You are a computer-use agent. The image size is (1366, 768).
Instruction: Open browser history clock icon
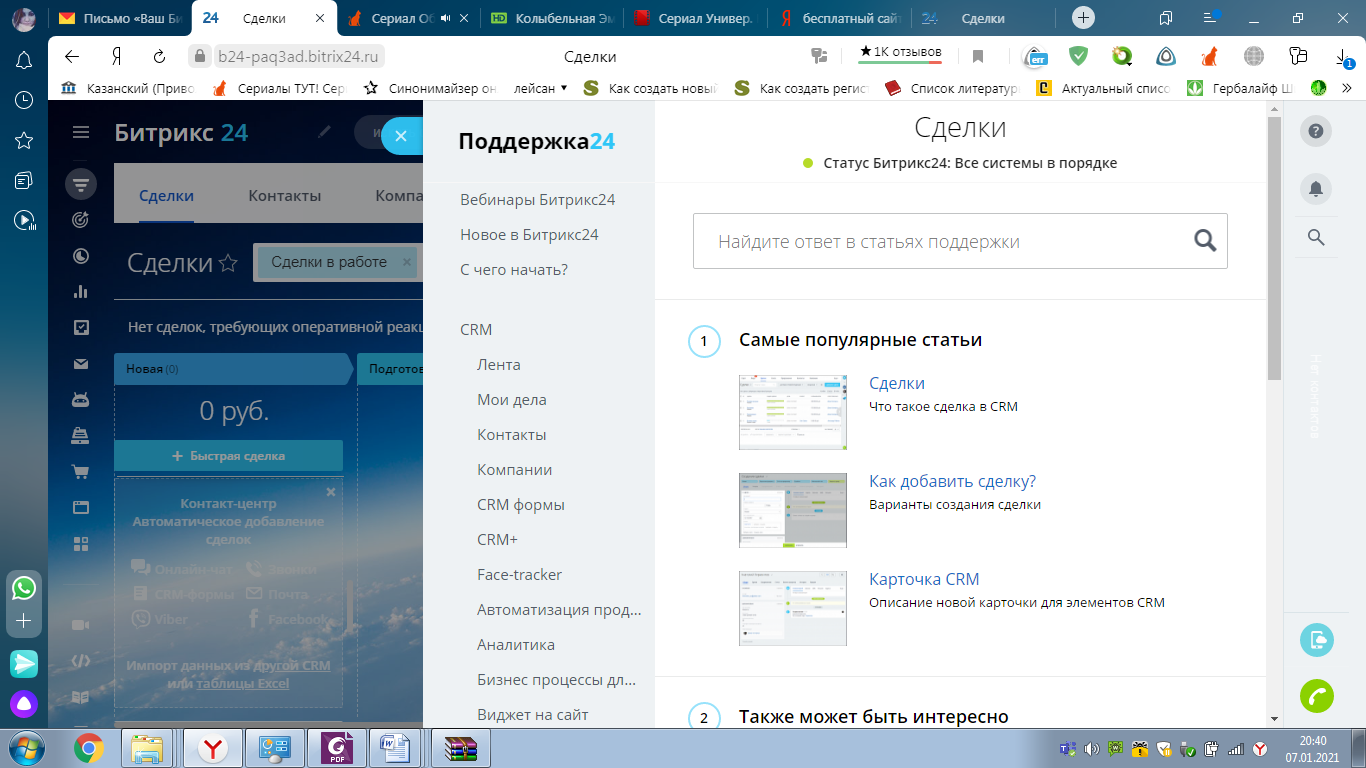pyautogui.click(x=24, y=100)
